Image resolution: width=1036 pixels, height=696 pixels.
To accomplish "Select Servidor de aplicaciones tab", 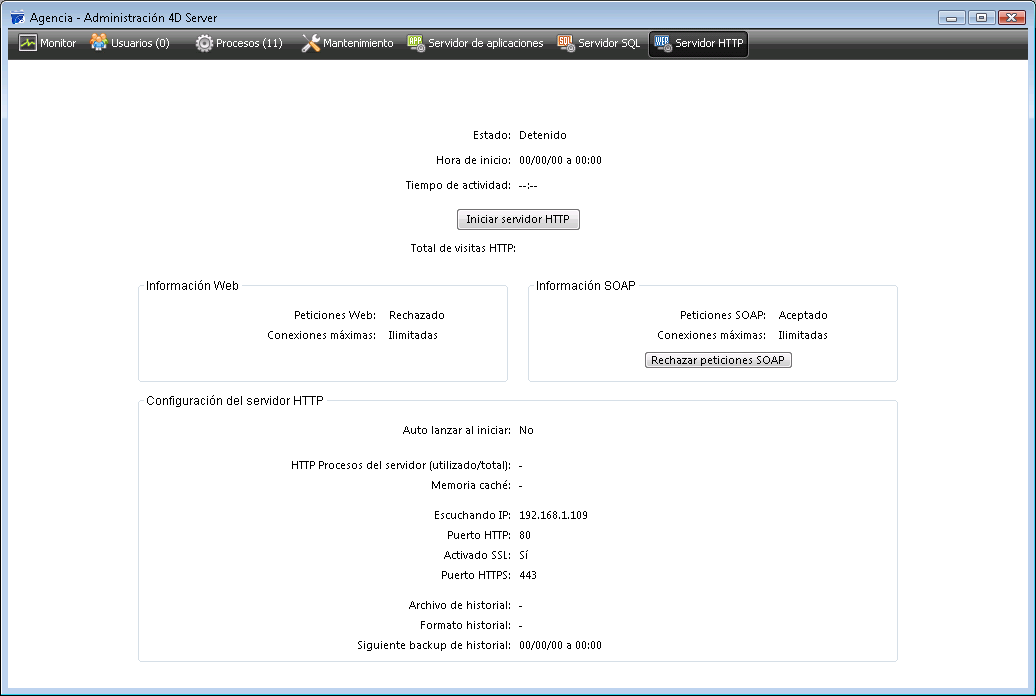I will (476, 44).
